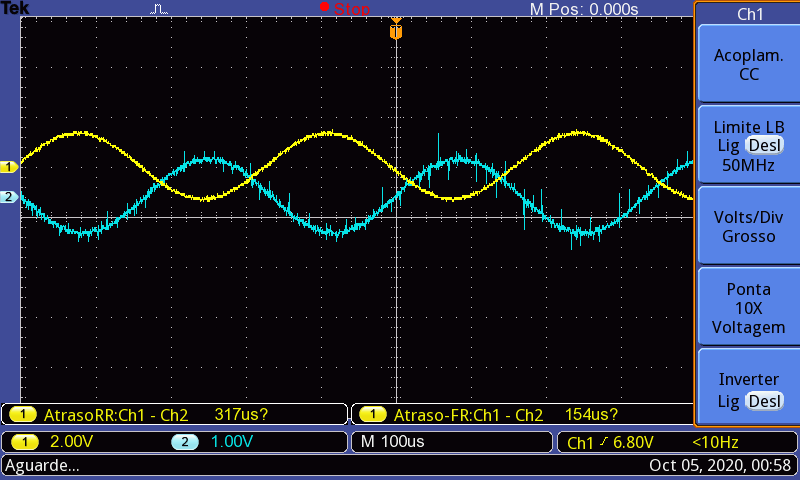Click the rising edge trigger slope icon
This screenshot has height=480, width=800.
pyautogui.click(x=604, y=442)
